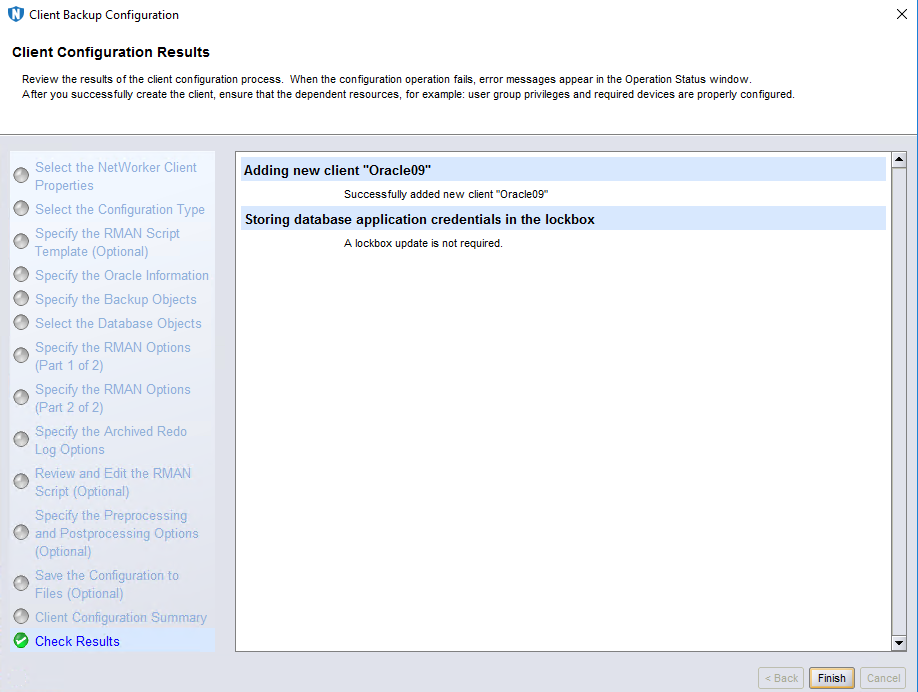
Task: Click the bullet beside Specify the Archived Redo Log Options
Action: pos(21,440)
